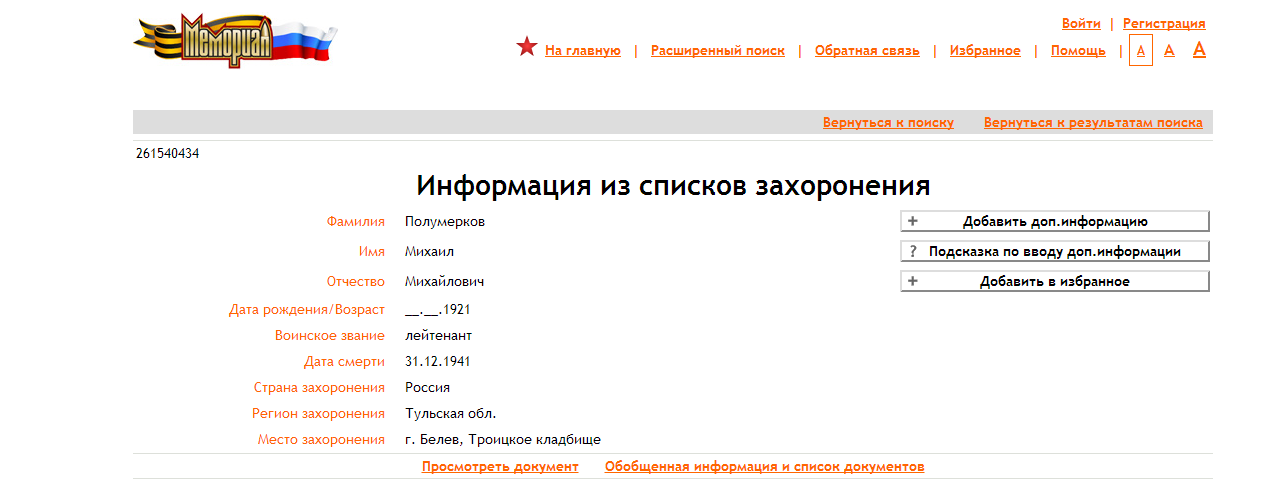Click Вернуться к результатам поиска
1271x485 pixels.
pos(1093,123)
